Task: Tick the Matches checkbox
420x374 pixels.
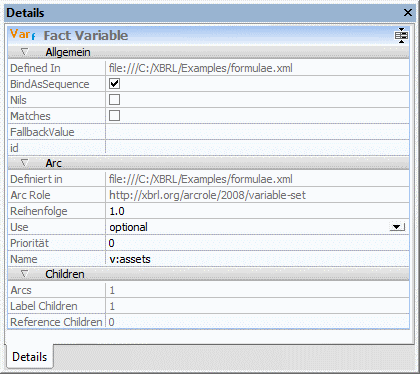Action: tap(114, 116)
